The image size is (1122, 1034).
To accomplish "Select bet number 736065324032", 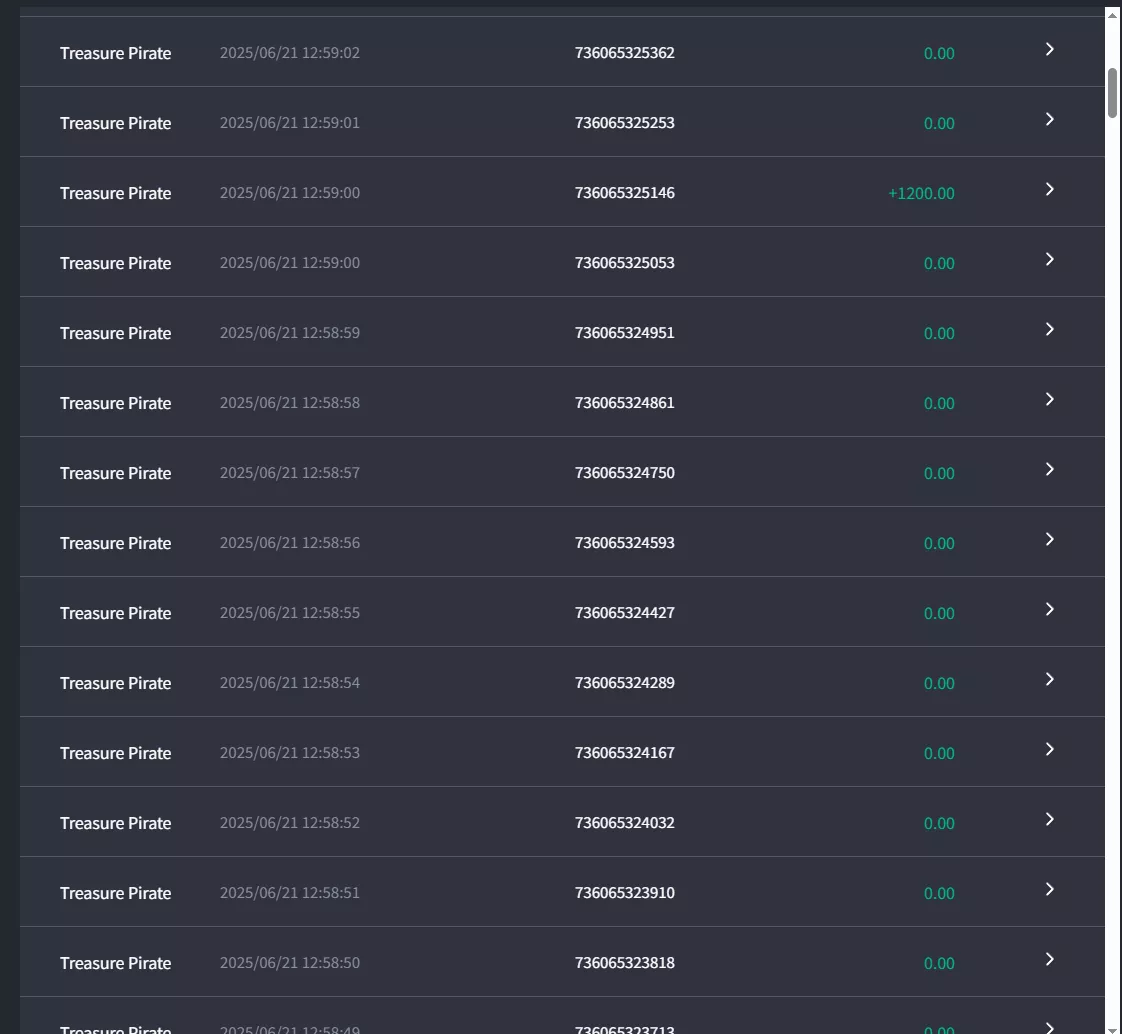I will click(x=625, y=823).
